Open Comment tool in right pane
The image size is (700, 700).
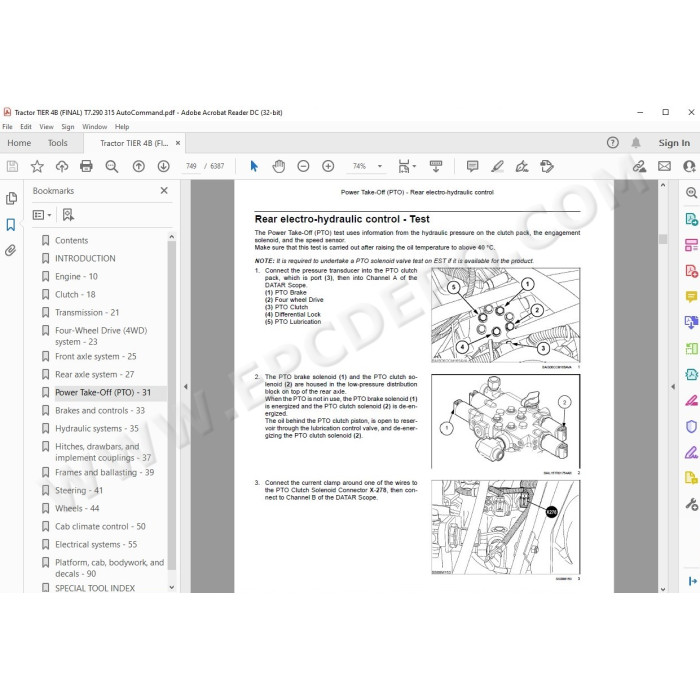point(691,297)
